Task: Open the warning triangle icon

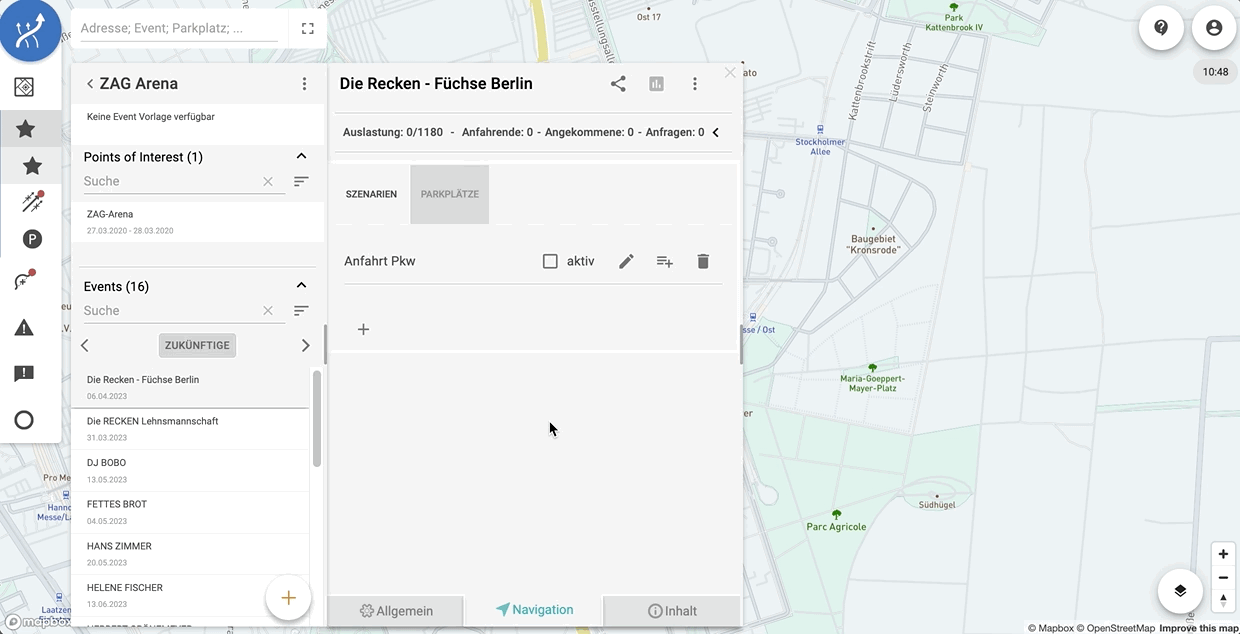Action: pyautogui.click(x=25, y=327)
